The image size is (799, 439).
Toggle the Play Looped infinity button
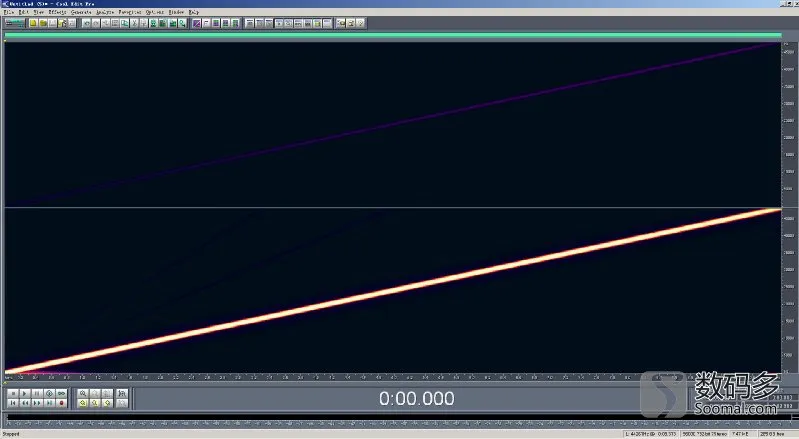pos(62,393)
